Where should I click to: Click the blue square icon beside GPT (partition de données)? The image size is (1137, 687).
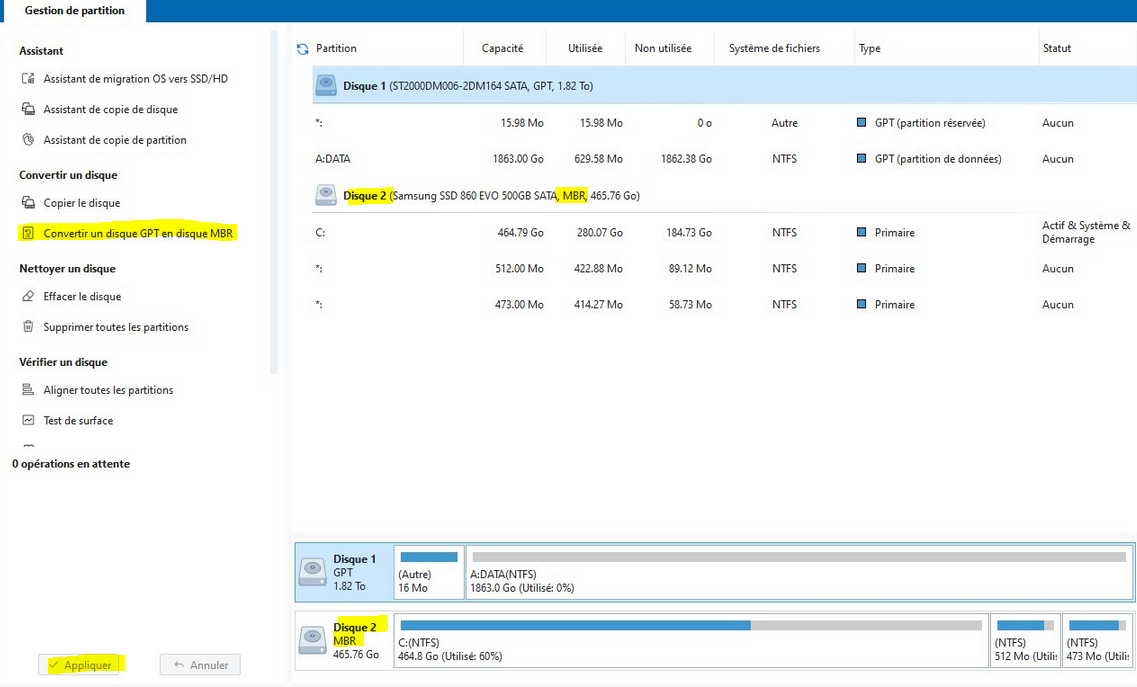[x=861, y=158]
